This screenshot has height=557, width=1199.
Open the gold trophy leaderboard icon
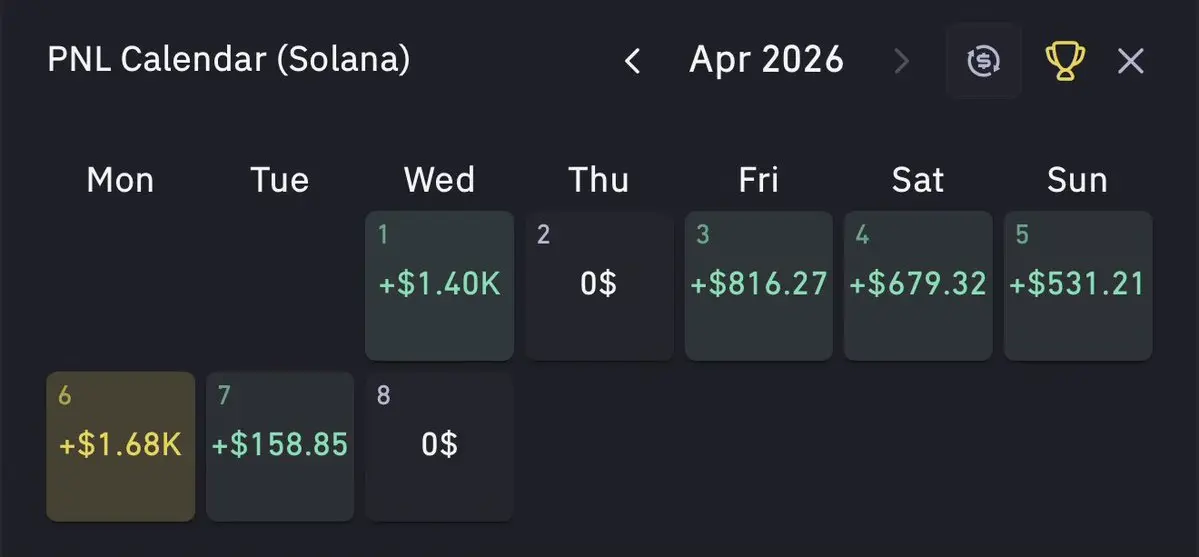(x=1065, y=60)
